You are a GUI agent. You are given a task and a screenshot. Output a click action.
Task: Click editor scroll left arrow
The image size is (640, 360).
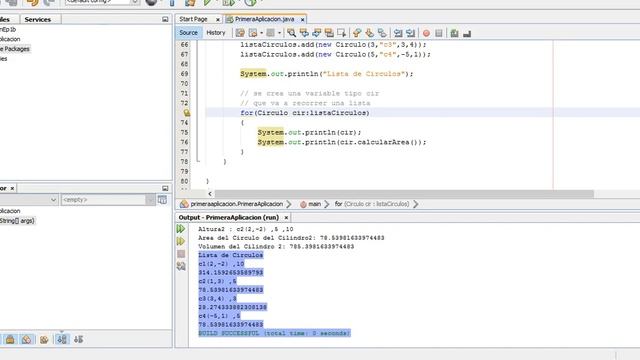click(210, 193)
